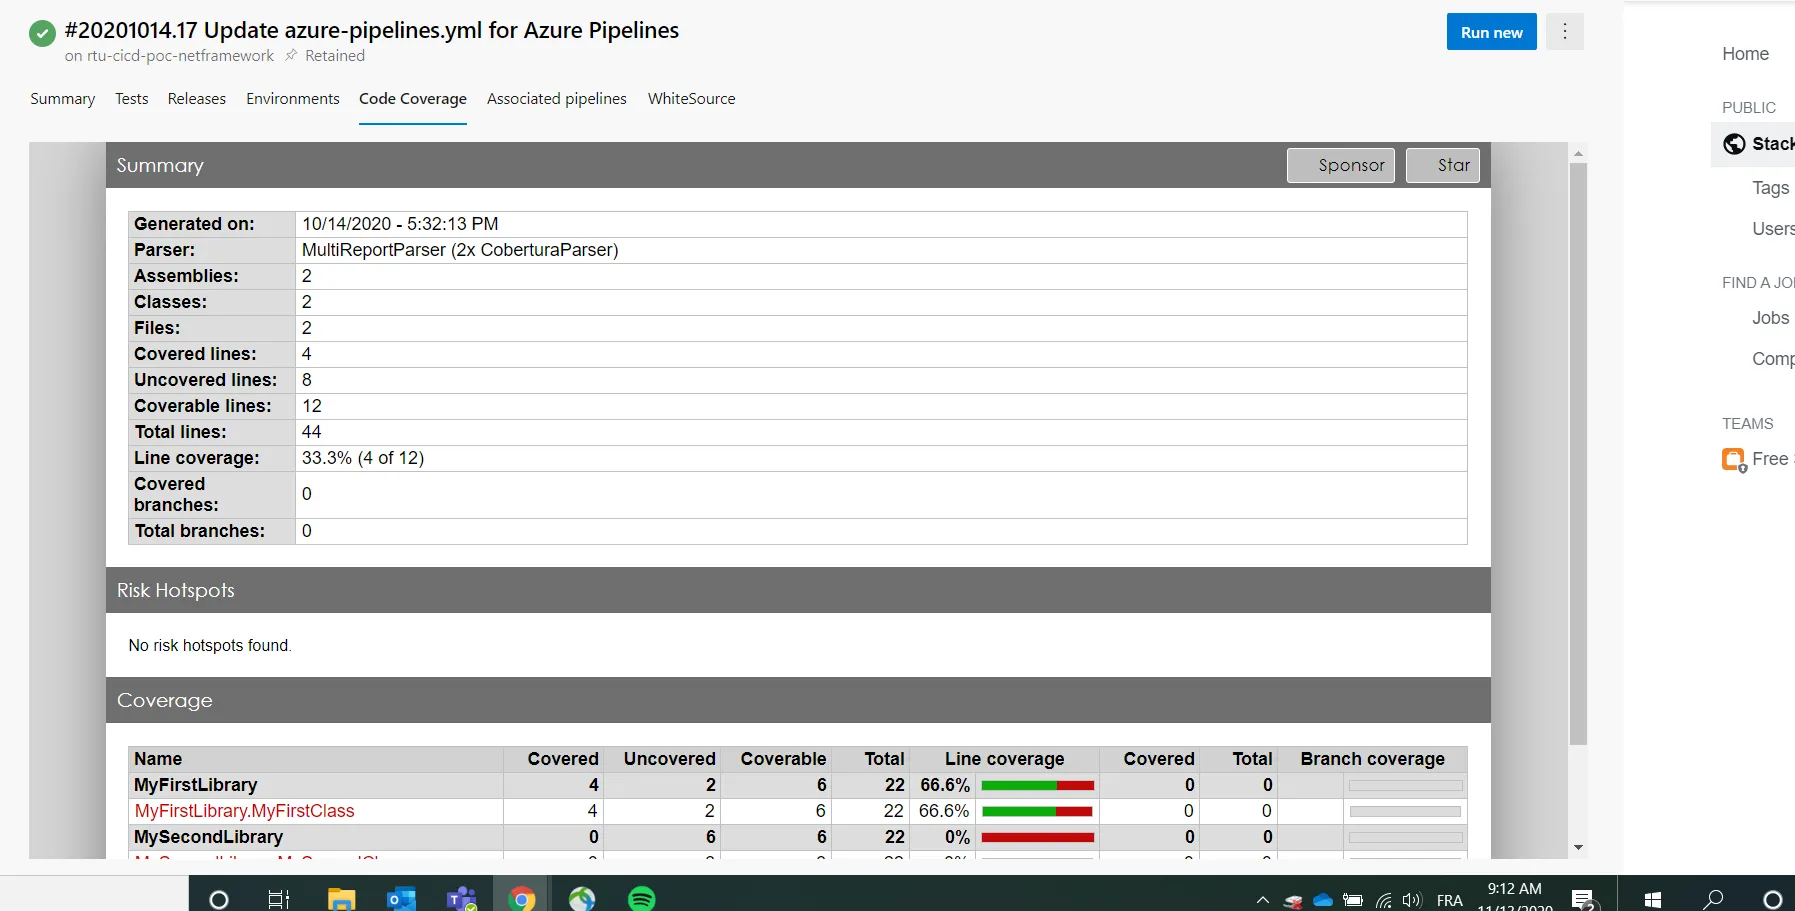1795x911 pixels.
Task: Click the Retained label text
Action: pyautogui.click(x=335, y=56)
